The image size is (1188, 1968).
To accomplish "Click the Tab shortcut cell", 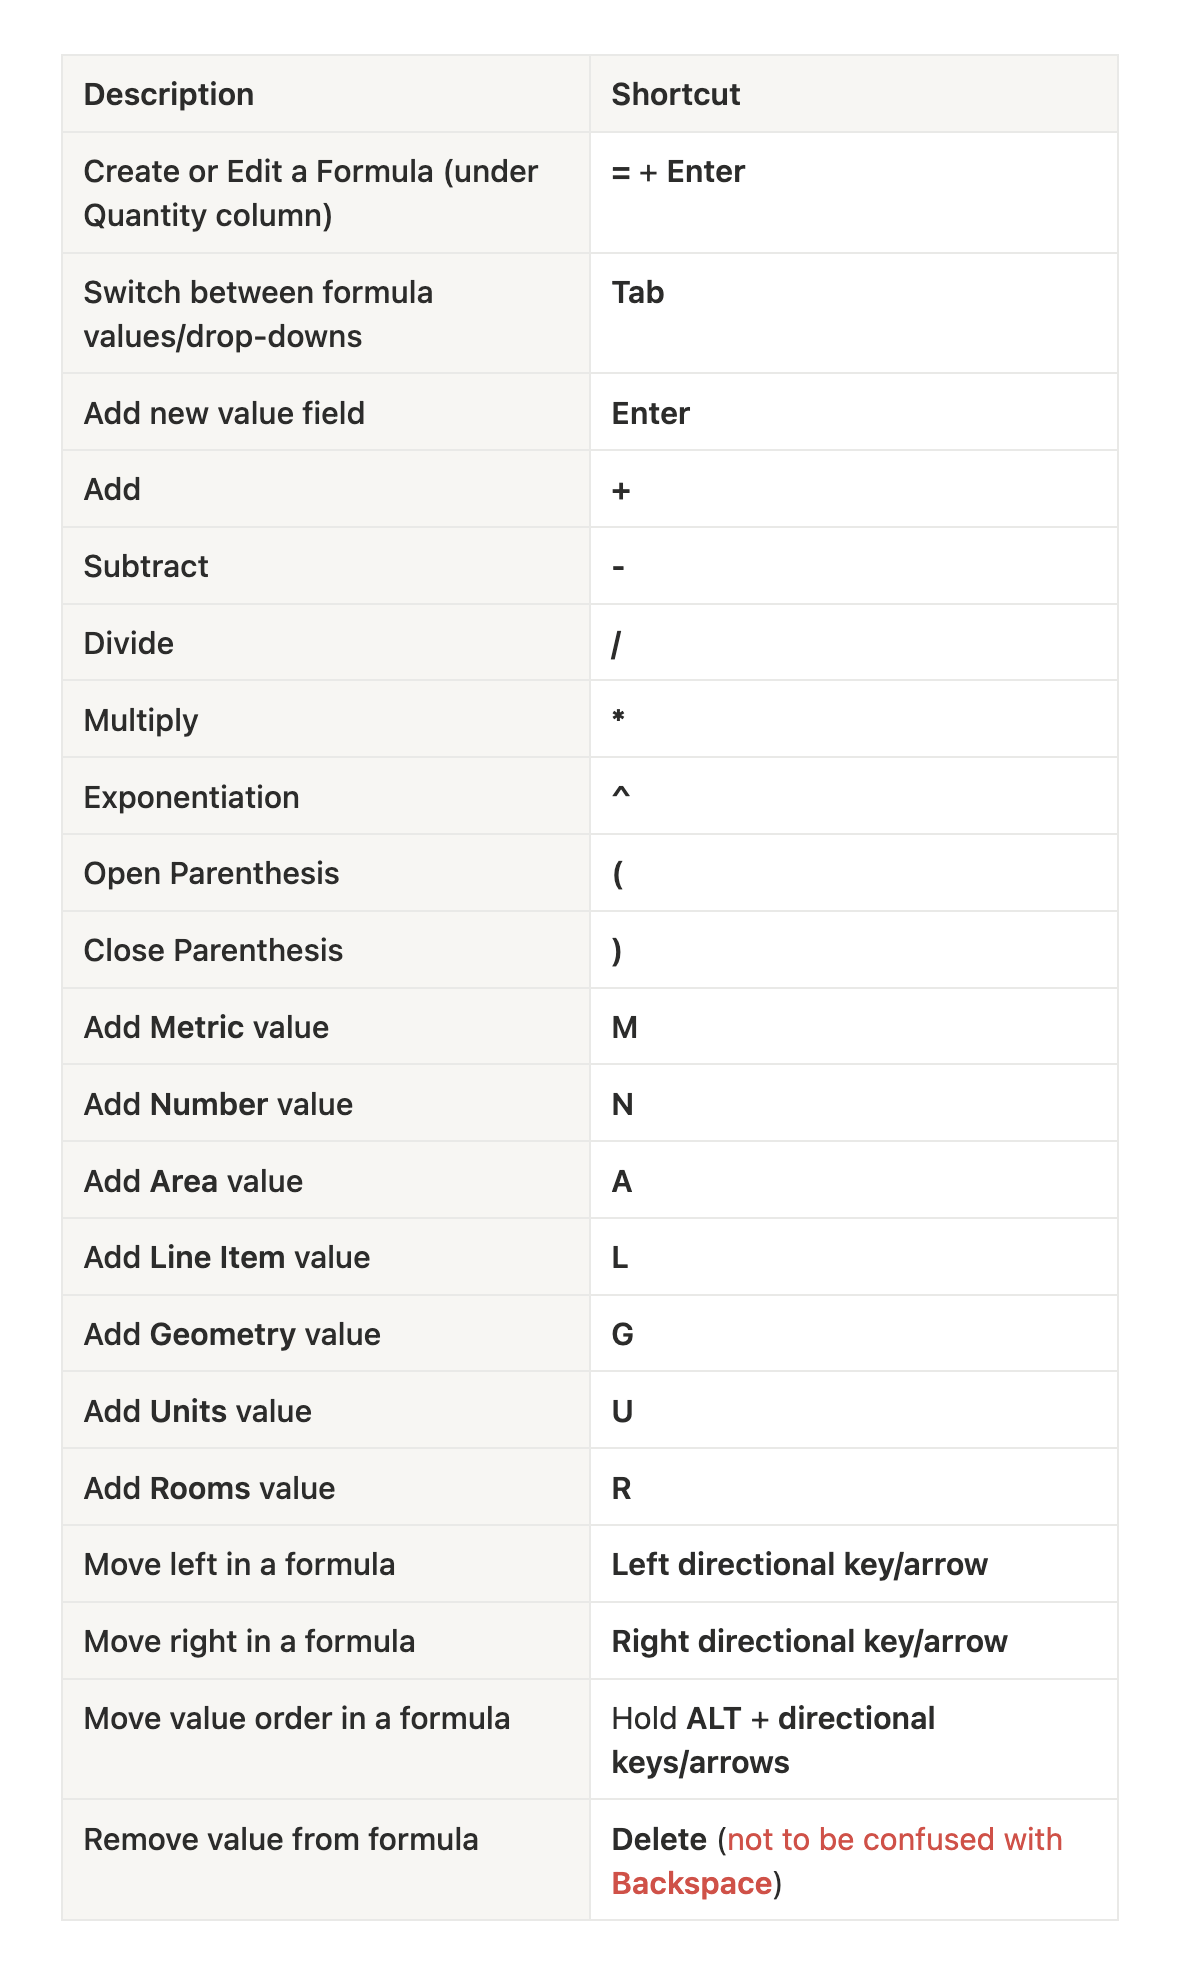I will point(638,293).
